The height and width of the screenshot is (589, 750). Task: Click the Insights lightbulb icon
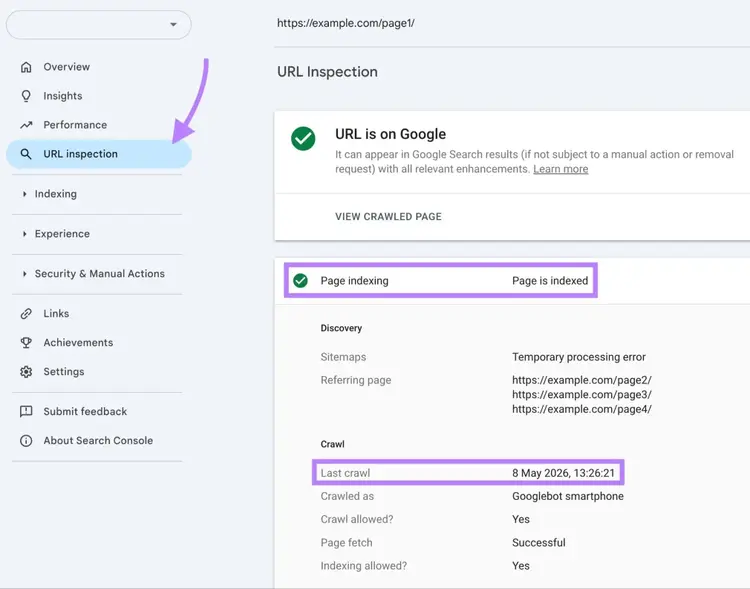point(26,96)
